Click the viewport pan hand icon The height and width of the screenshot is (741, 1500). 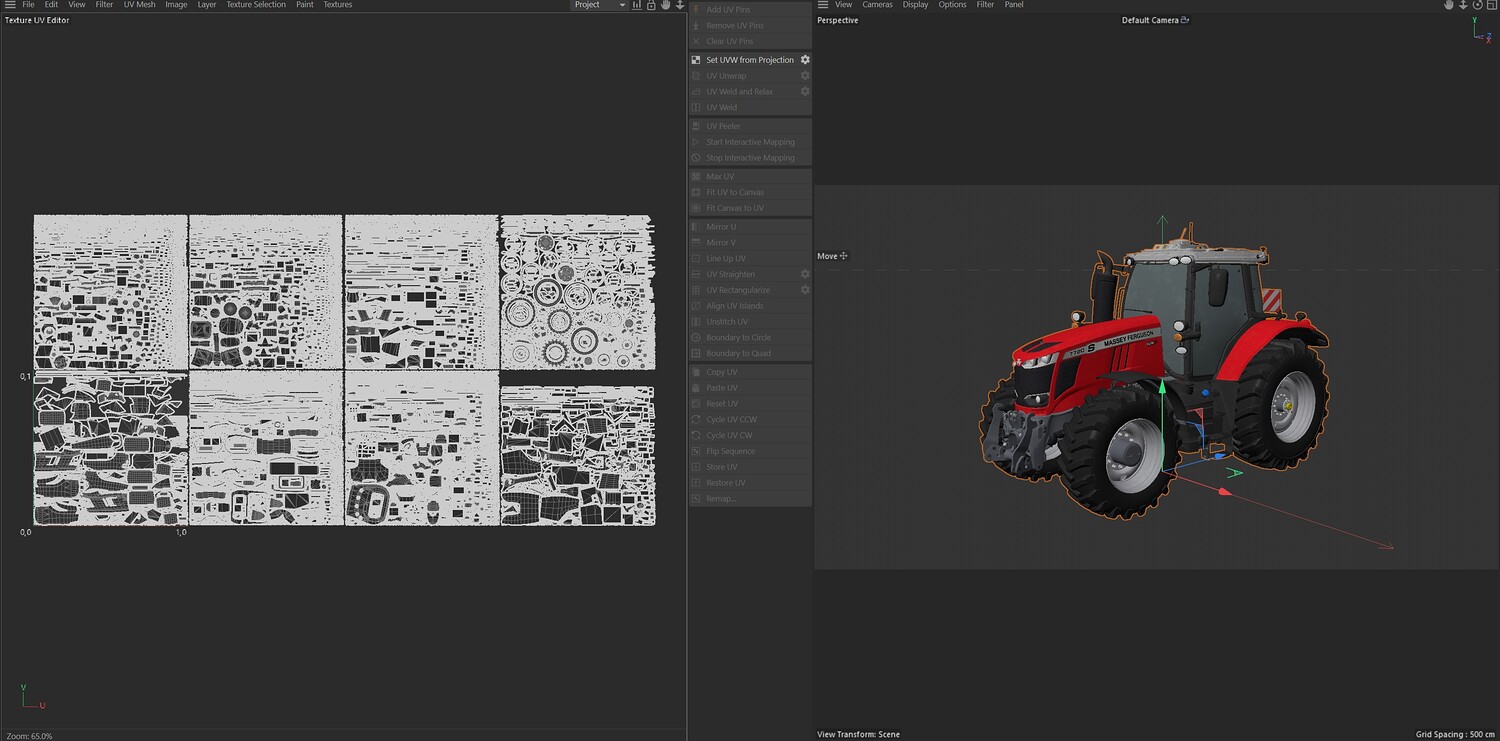1449,5
